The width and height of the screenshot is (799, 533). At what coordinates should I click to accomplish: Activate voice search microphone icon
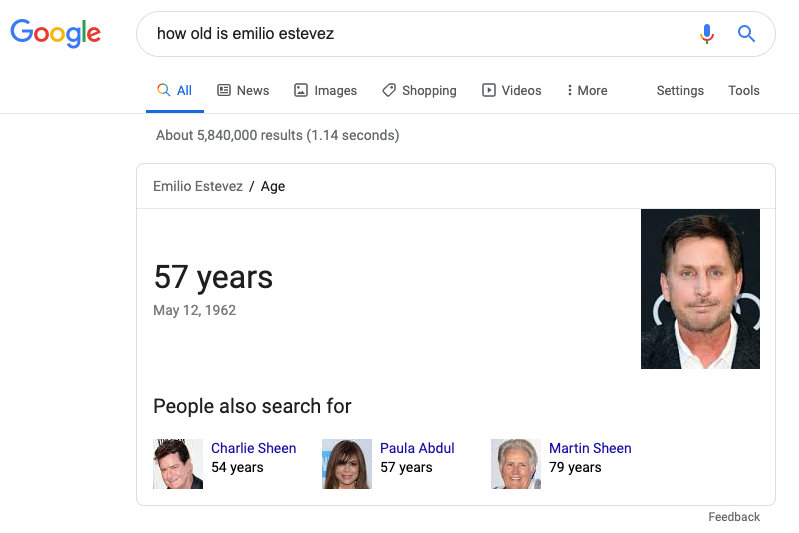tap(707, 34)
